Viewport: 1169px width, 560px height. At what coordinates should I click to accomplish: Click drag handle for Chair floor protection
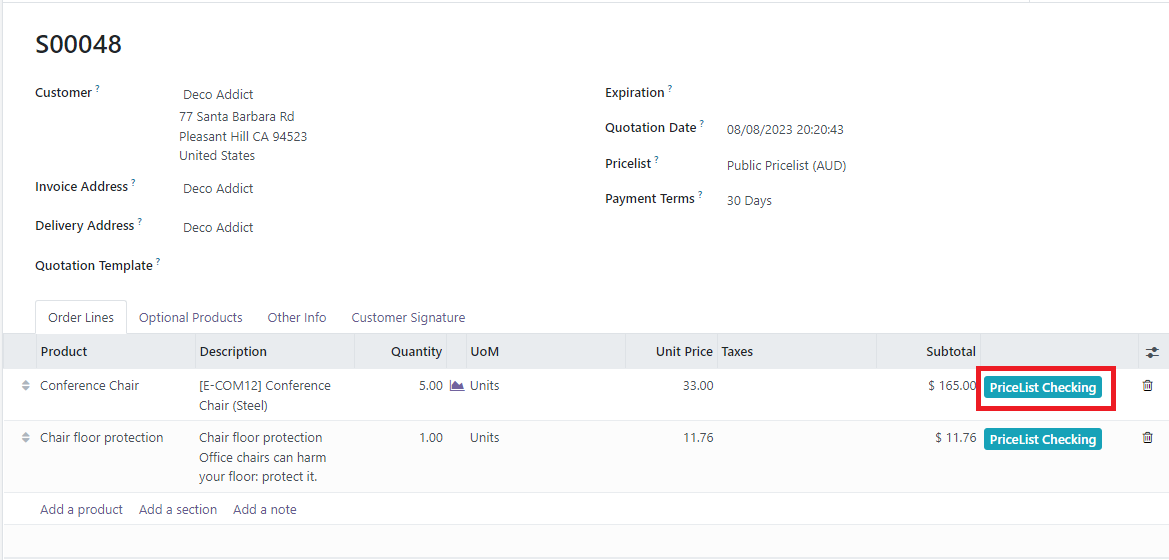pyautogui.click(x=25, y=438)
